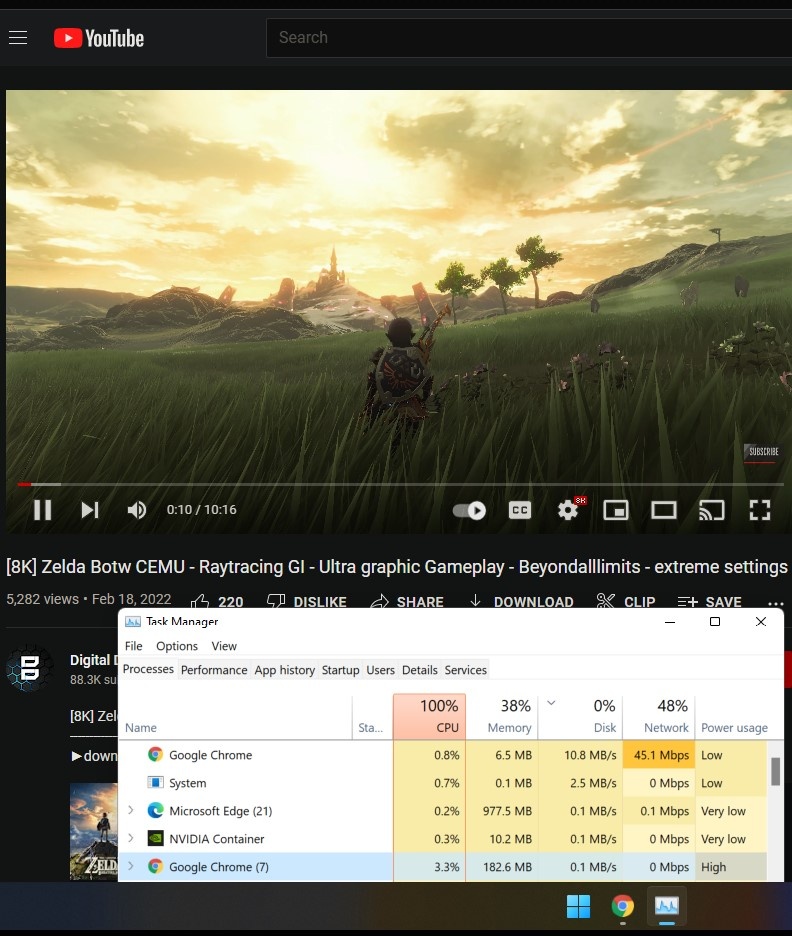Enter fullscreen video mode

coord(760,510)
